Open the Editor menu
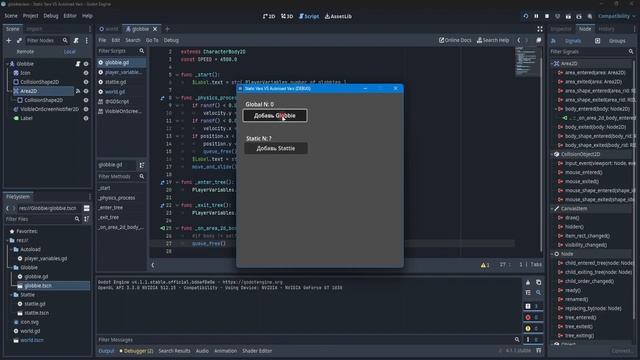 point(70,16)
